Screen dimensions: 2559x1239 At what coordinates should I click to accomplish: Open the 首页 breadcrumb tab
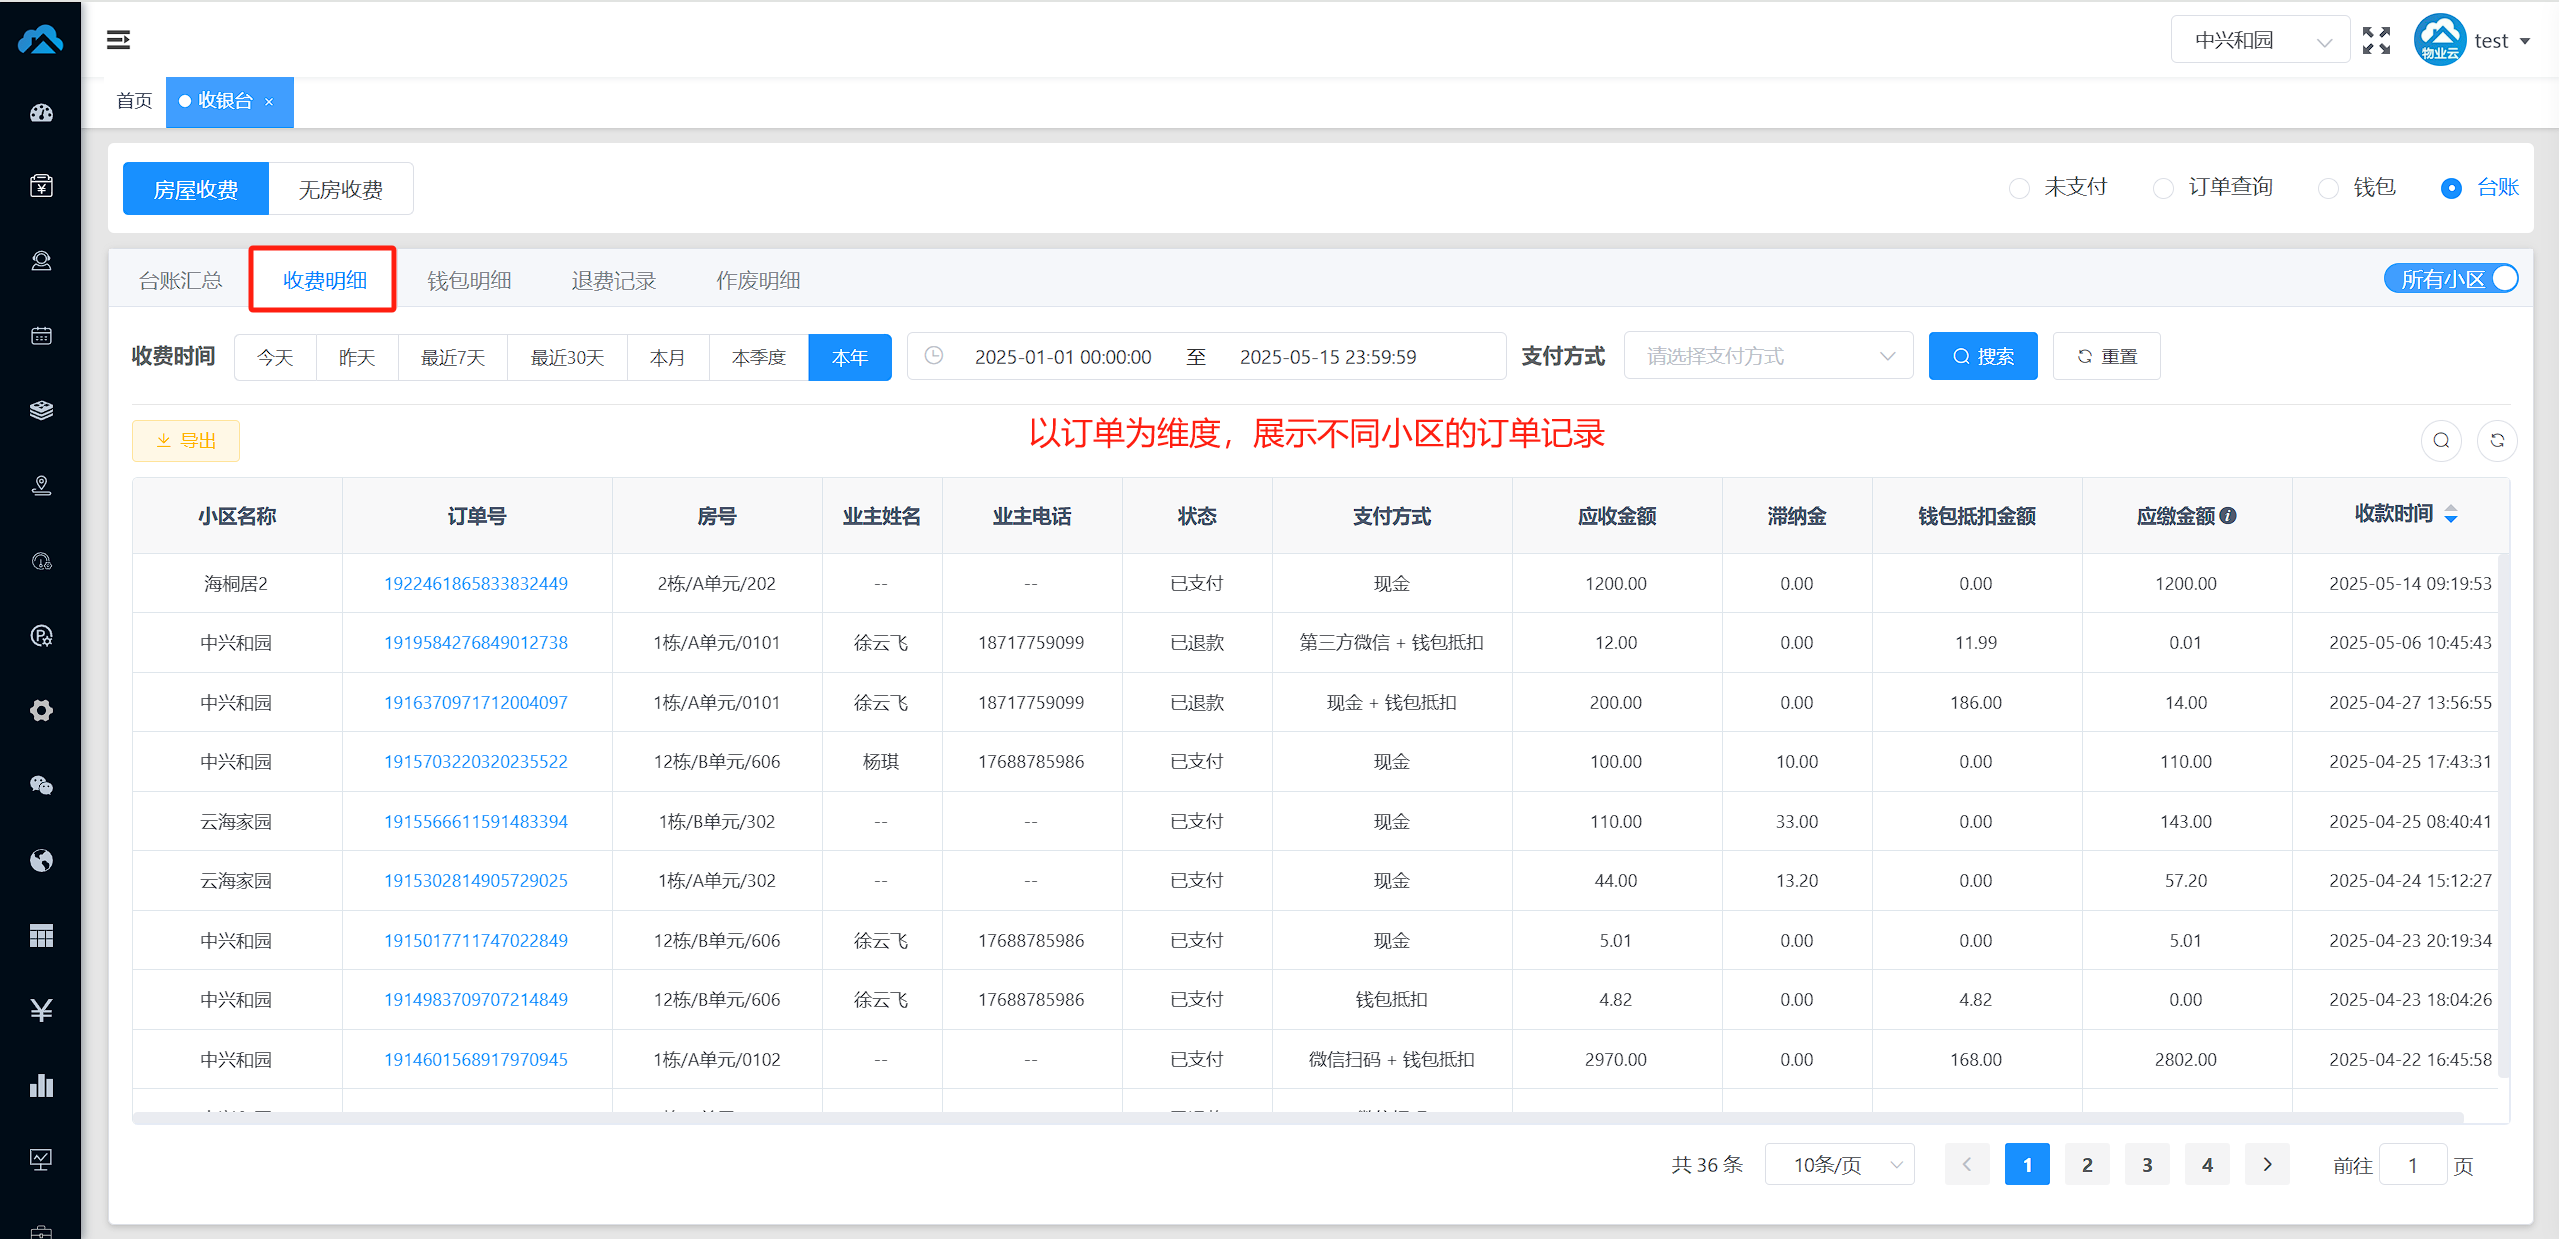(x=134, y=101)
